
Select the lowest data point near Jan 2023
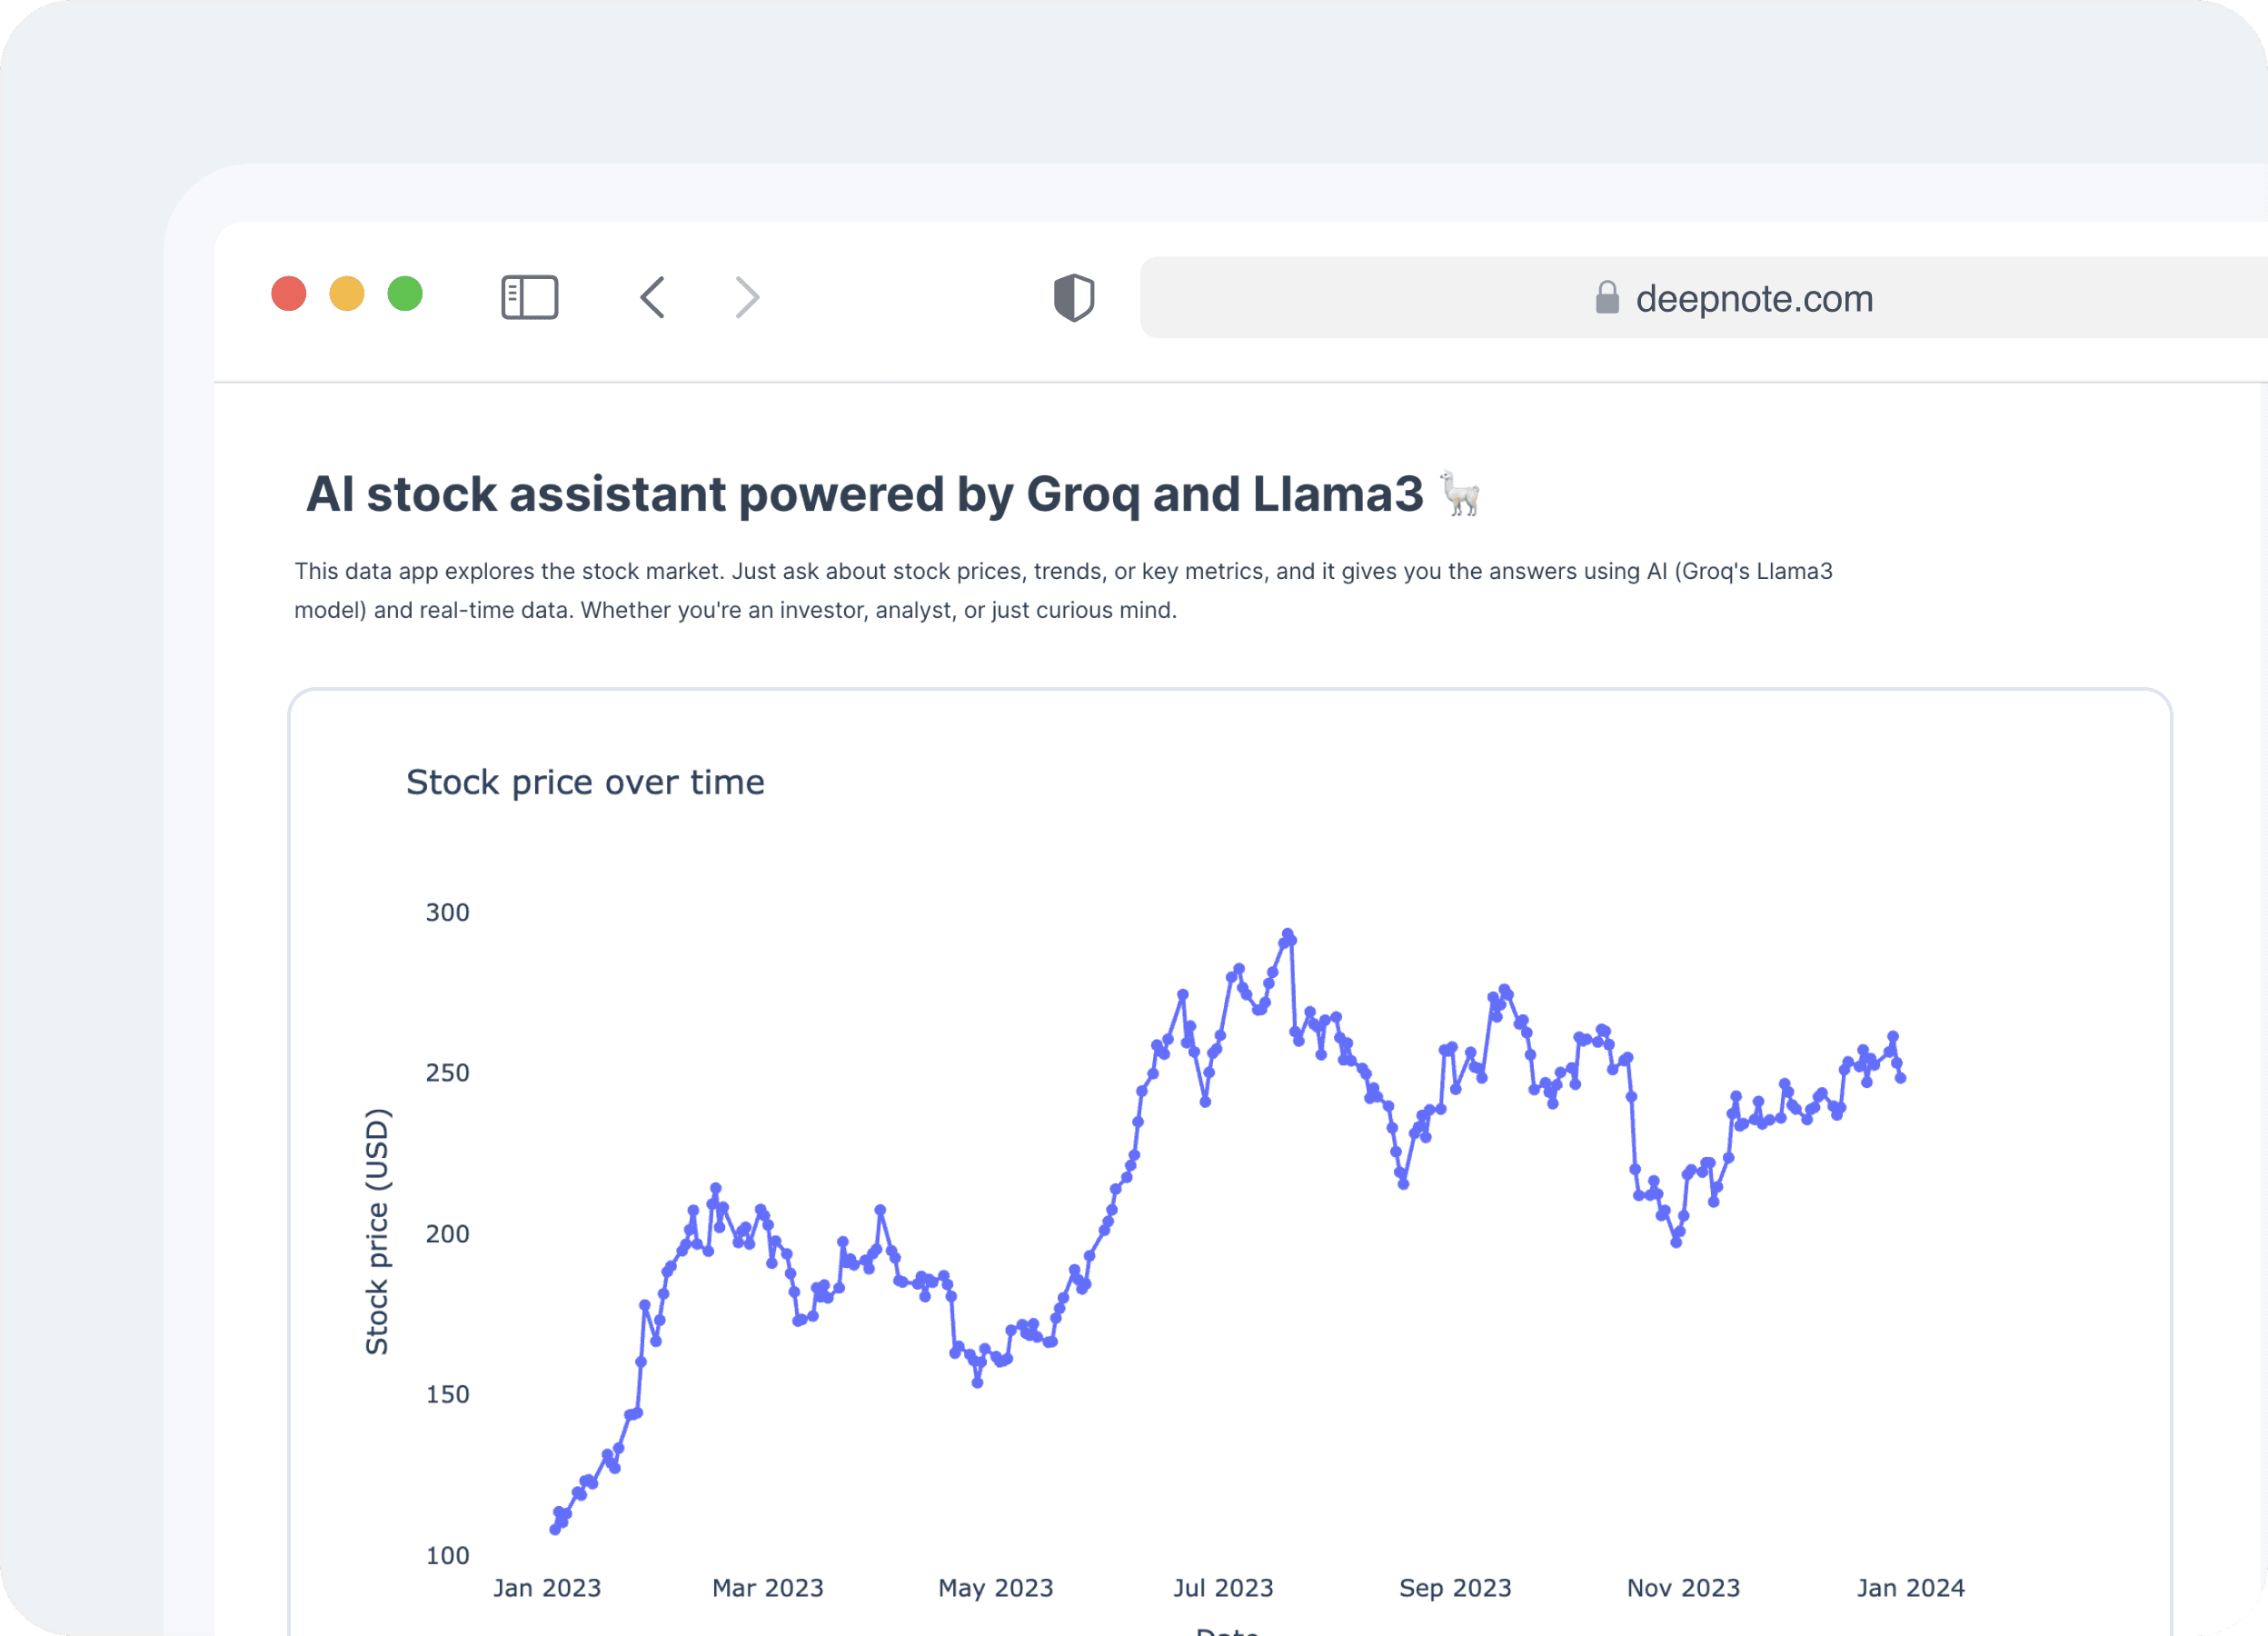tap(557, 1527)
